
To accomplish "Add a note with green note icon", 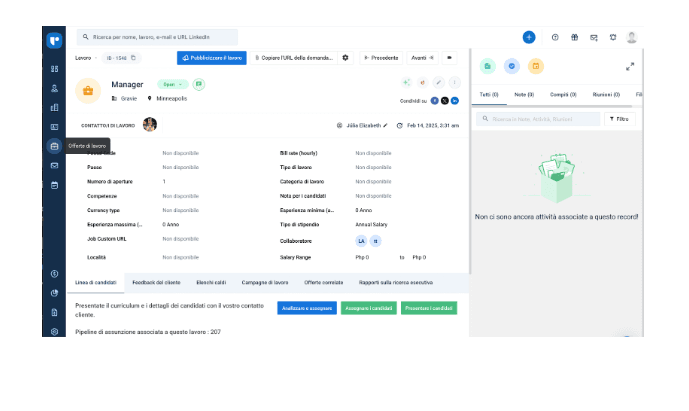I will pos(487,66).
